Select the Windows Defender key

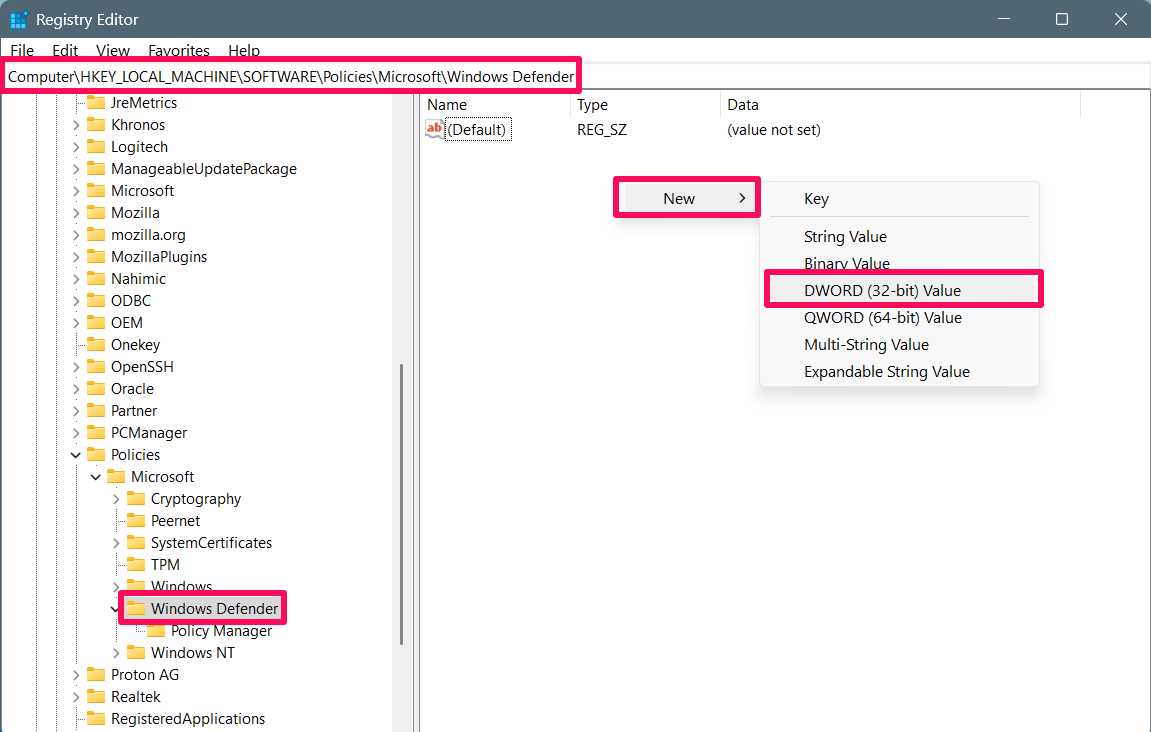(214, 609)
